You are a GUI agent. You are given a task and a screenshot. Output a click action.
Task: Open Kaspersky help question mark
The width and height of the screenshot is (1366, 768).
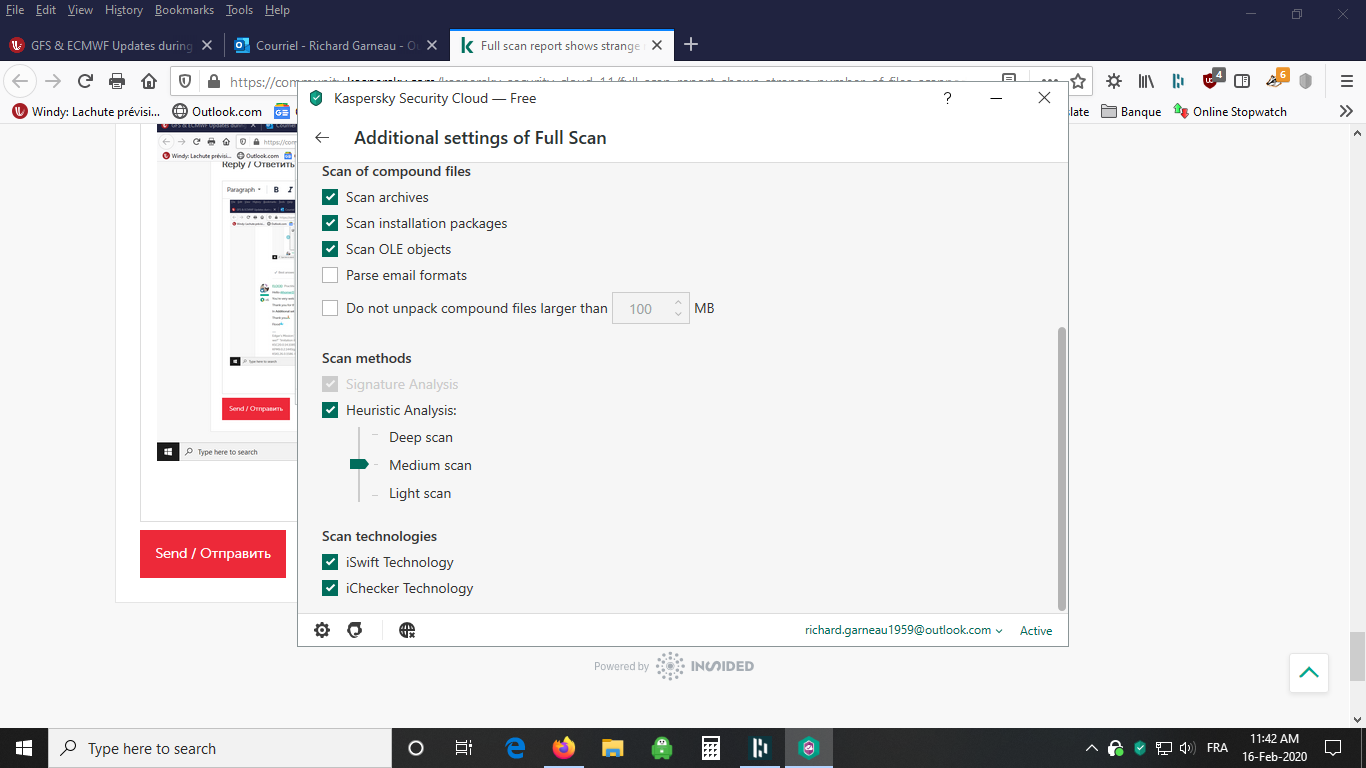click(x=947, y=98)
